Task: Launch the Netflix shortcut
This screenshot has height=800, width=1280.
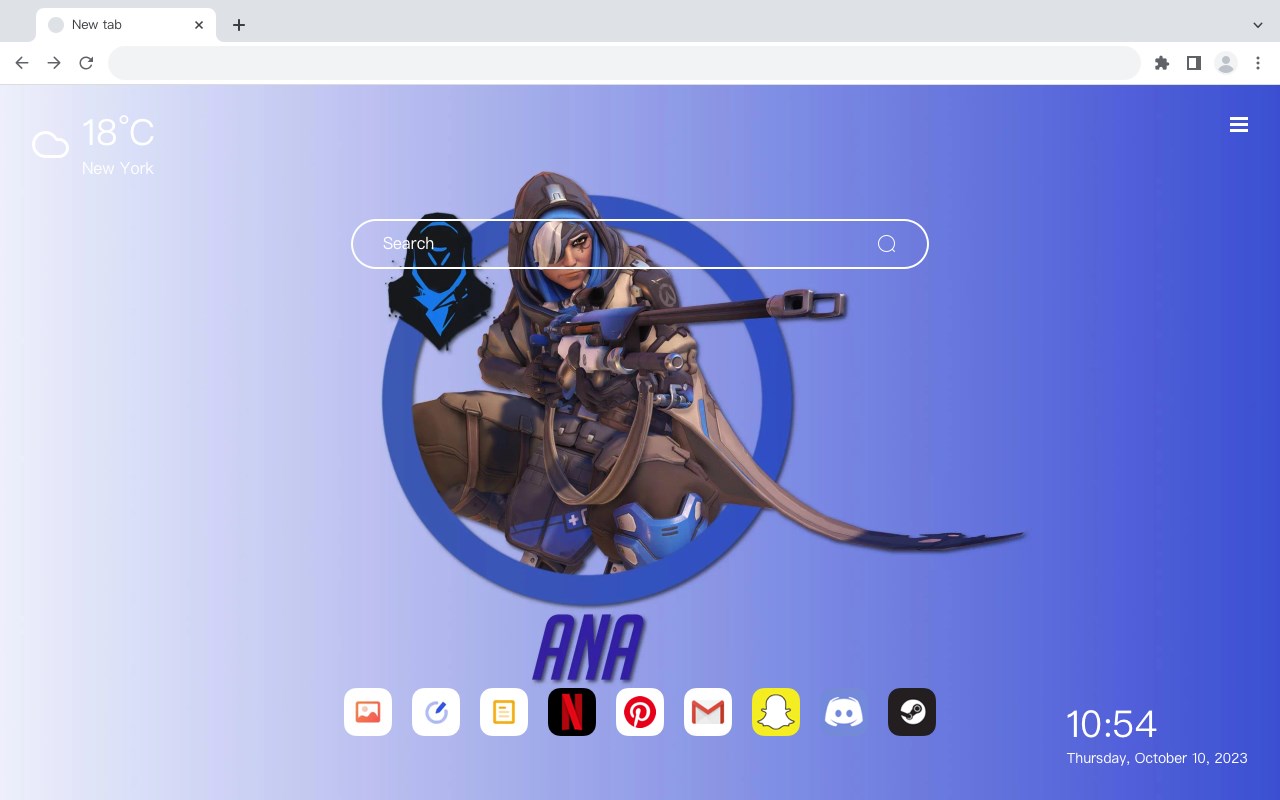Action: [572, 712]
